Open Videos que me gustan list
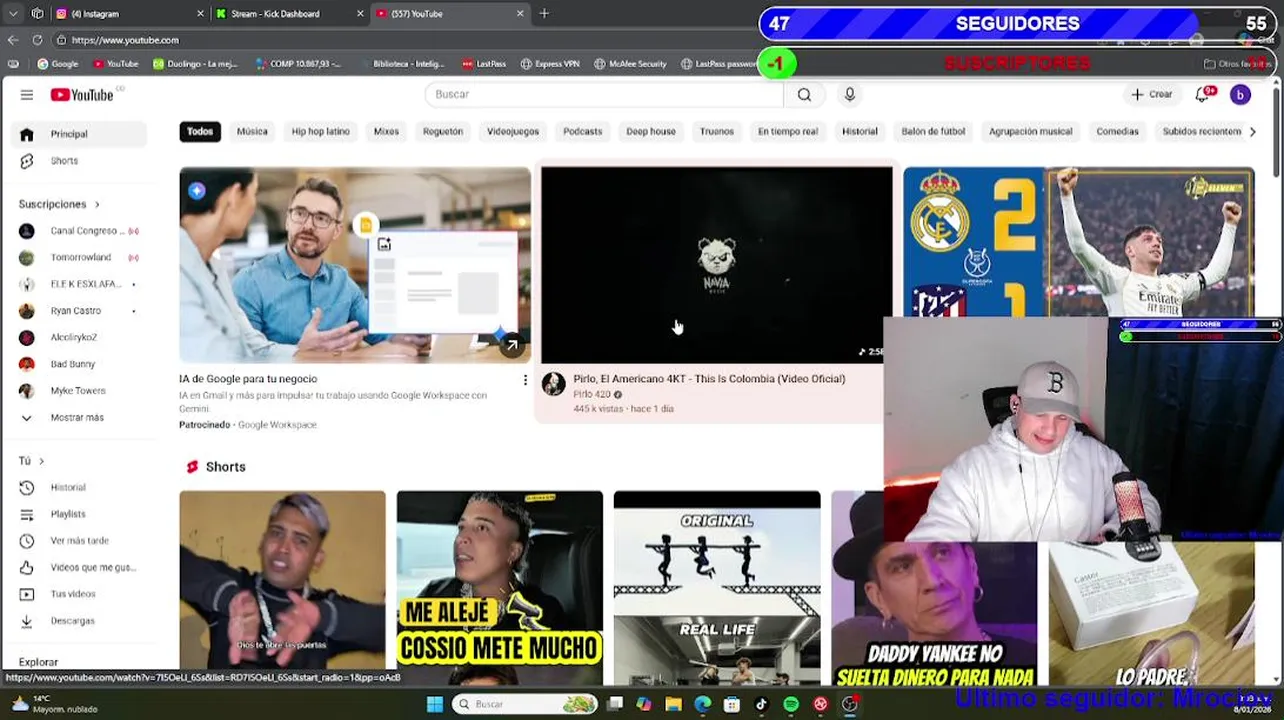Image resolution: width=1284 pixels, height=720 pixels. (x=80, y=567)
